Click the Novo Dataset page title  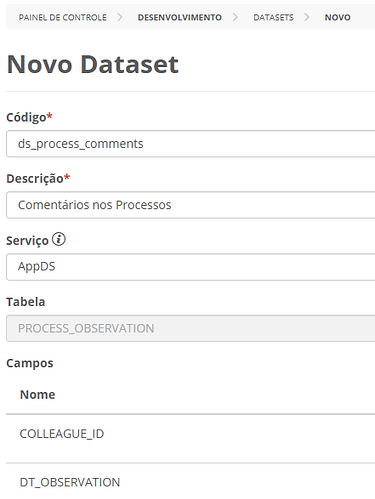click(93, 64)
